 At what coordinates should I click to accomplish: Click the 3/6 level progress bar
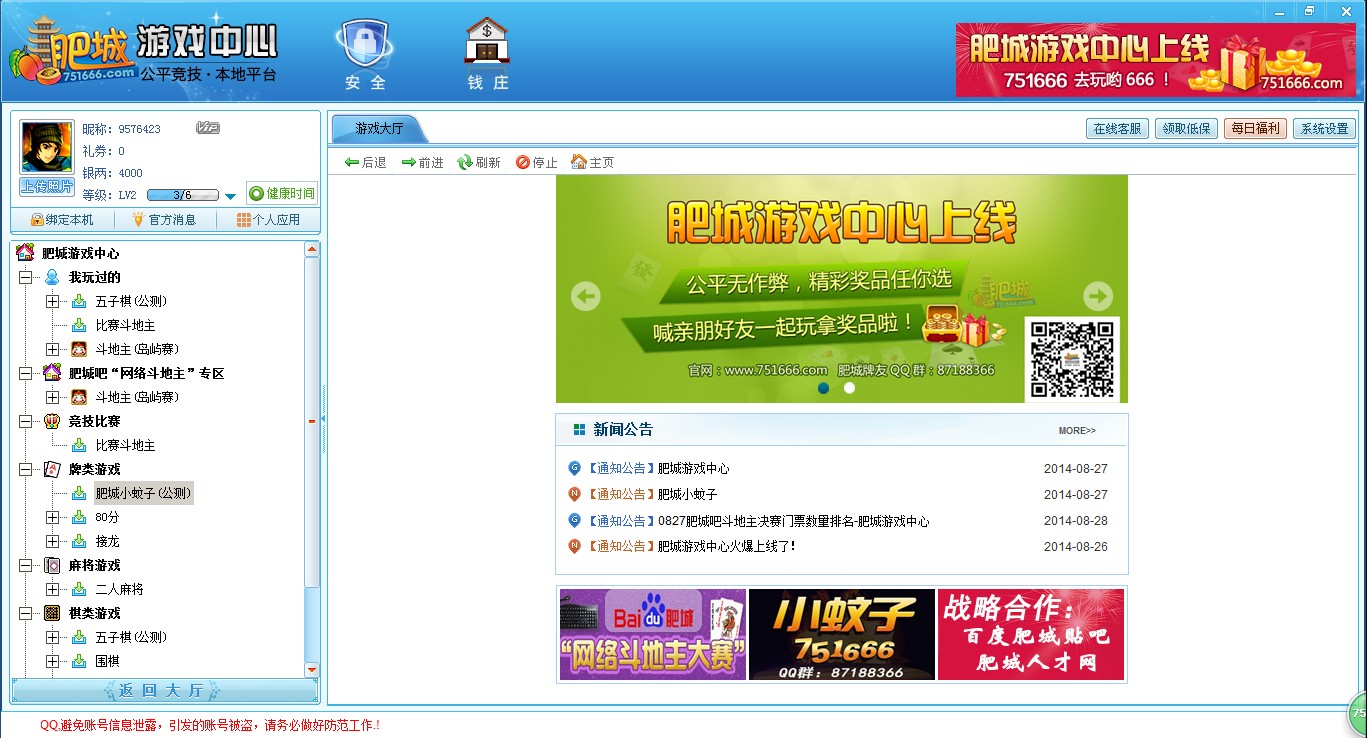tap(182, 195)
